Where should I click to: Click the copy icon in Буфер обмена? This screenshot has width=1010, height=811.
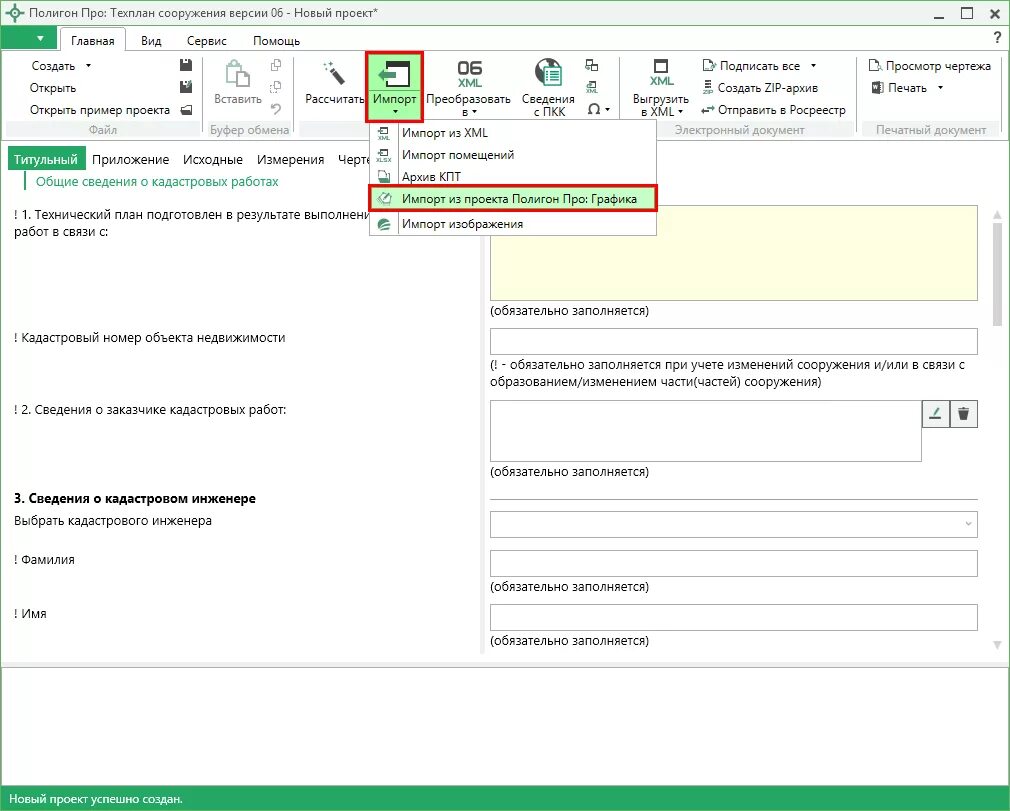click(276, 65)
